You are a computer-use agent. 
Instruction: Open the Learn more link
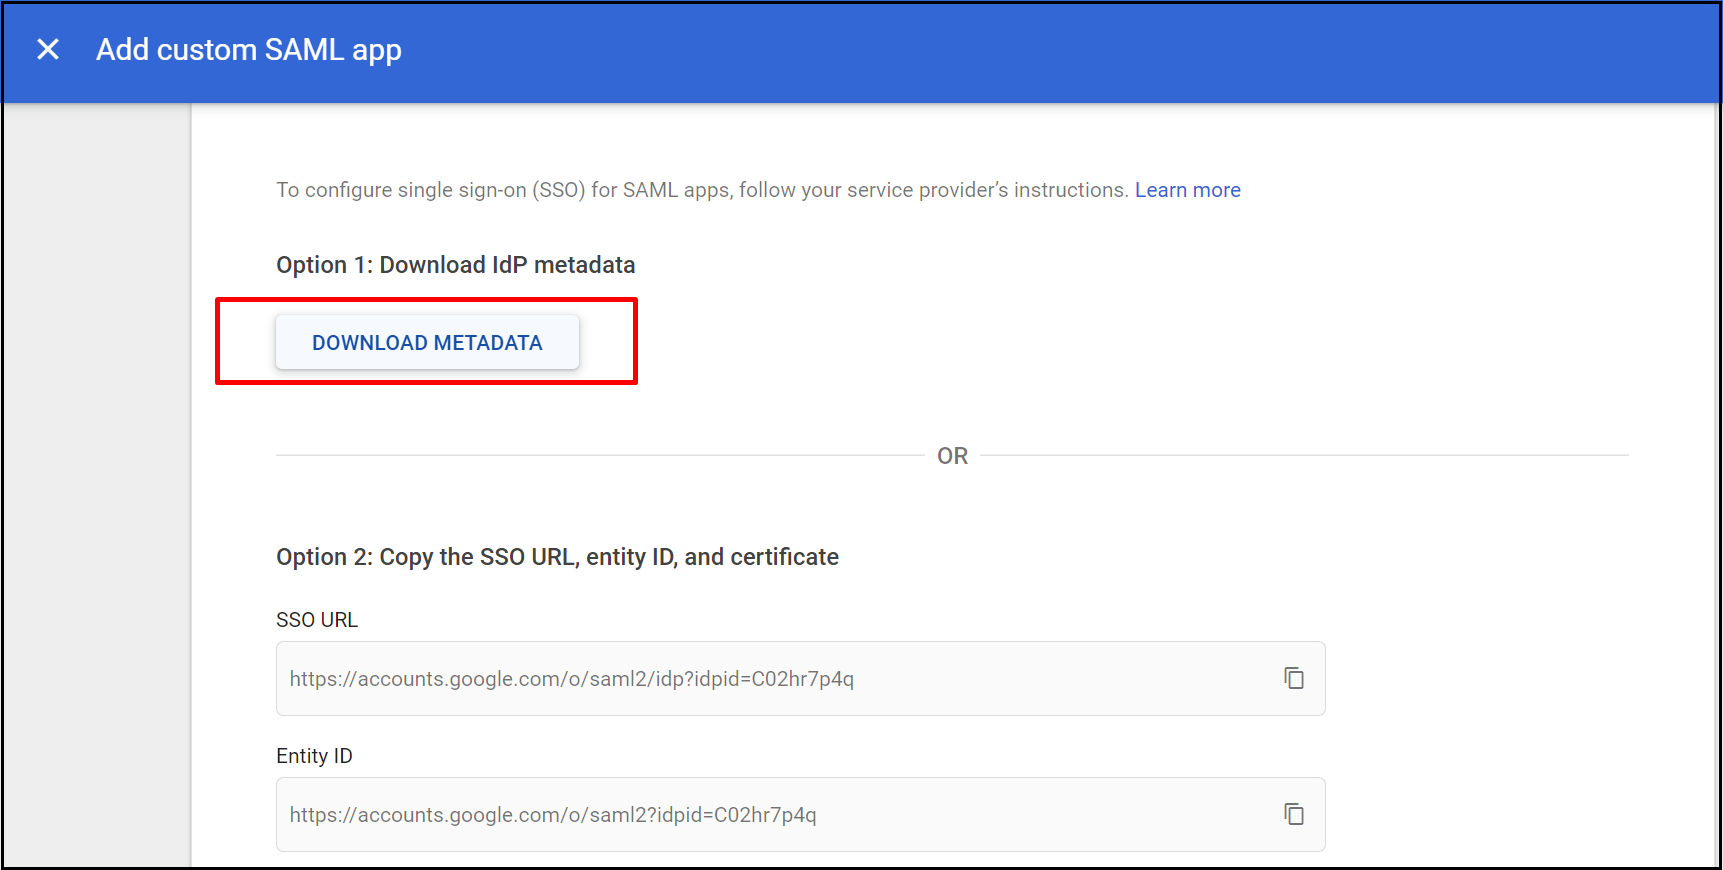pyautogui.click(x=1187, y=190)
